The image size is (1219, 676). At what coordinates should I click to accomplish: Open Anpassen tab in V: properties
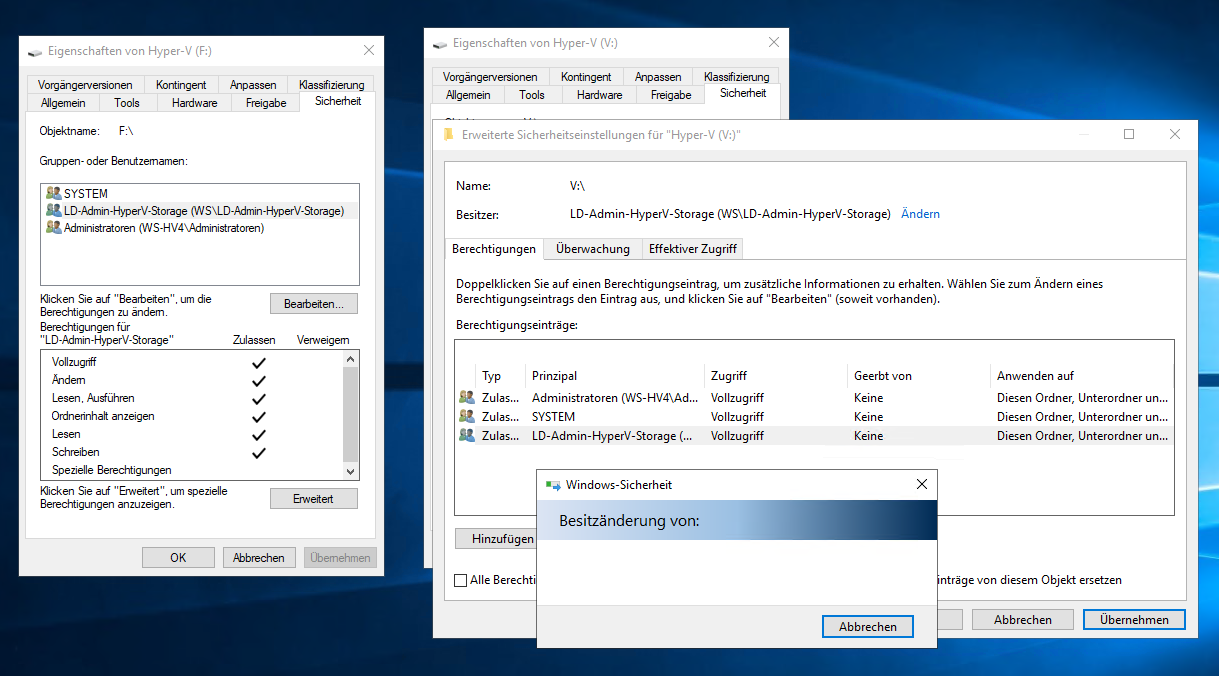[x=658, y=77]
